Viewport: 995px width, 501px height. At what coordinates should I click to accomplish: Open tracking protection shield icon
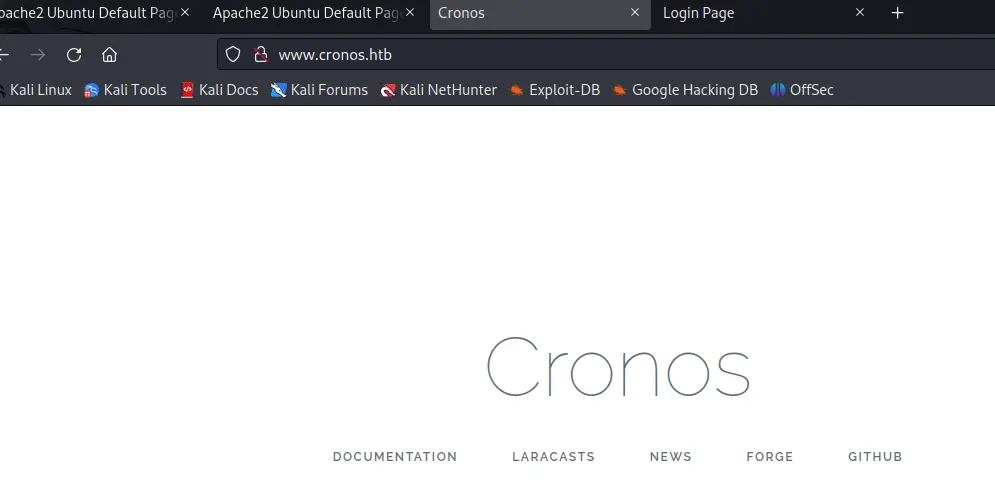[233, 55]
